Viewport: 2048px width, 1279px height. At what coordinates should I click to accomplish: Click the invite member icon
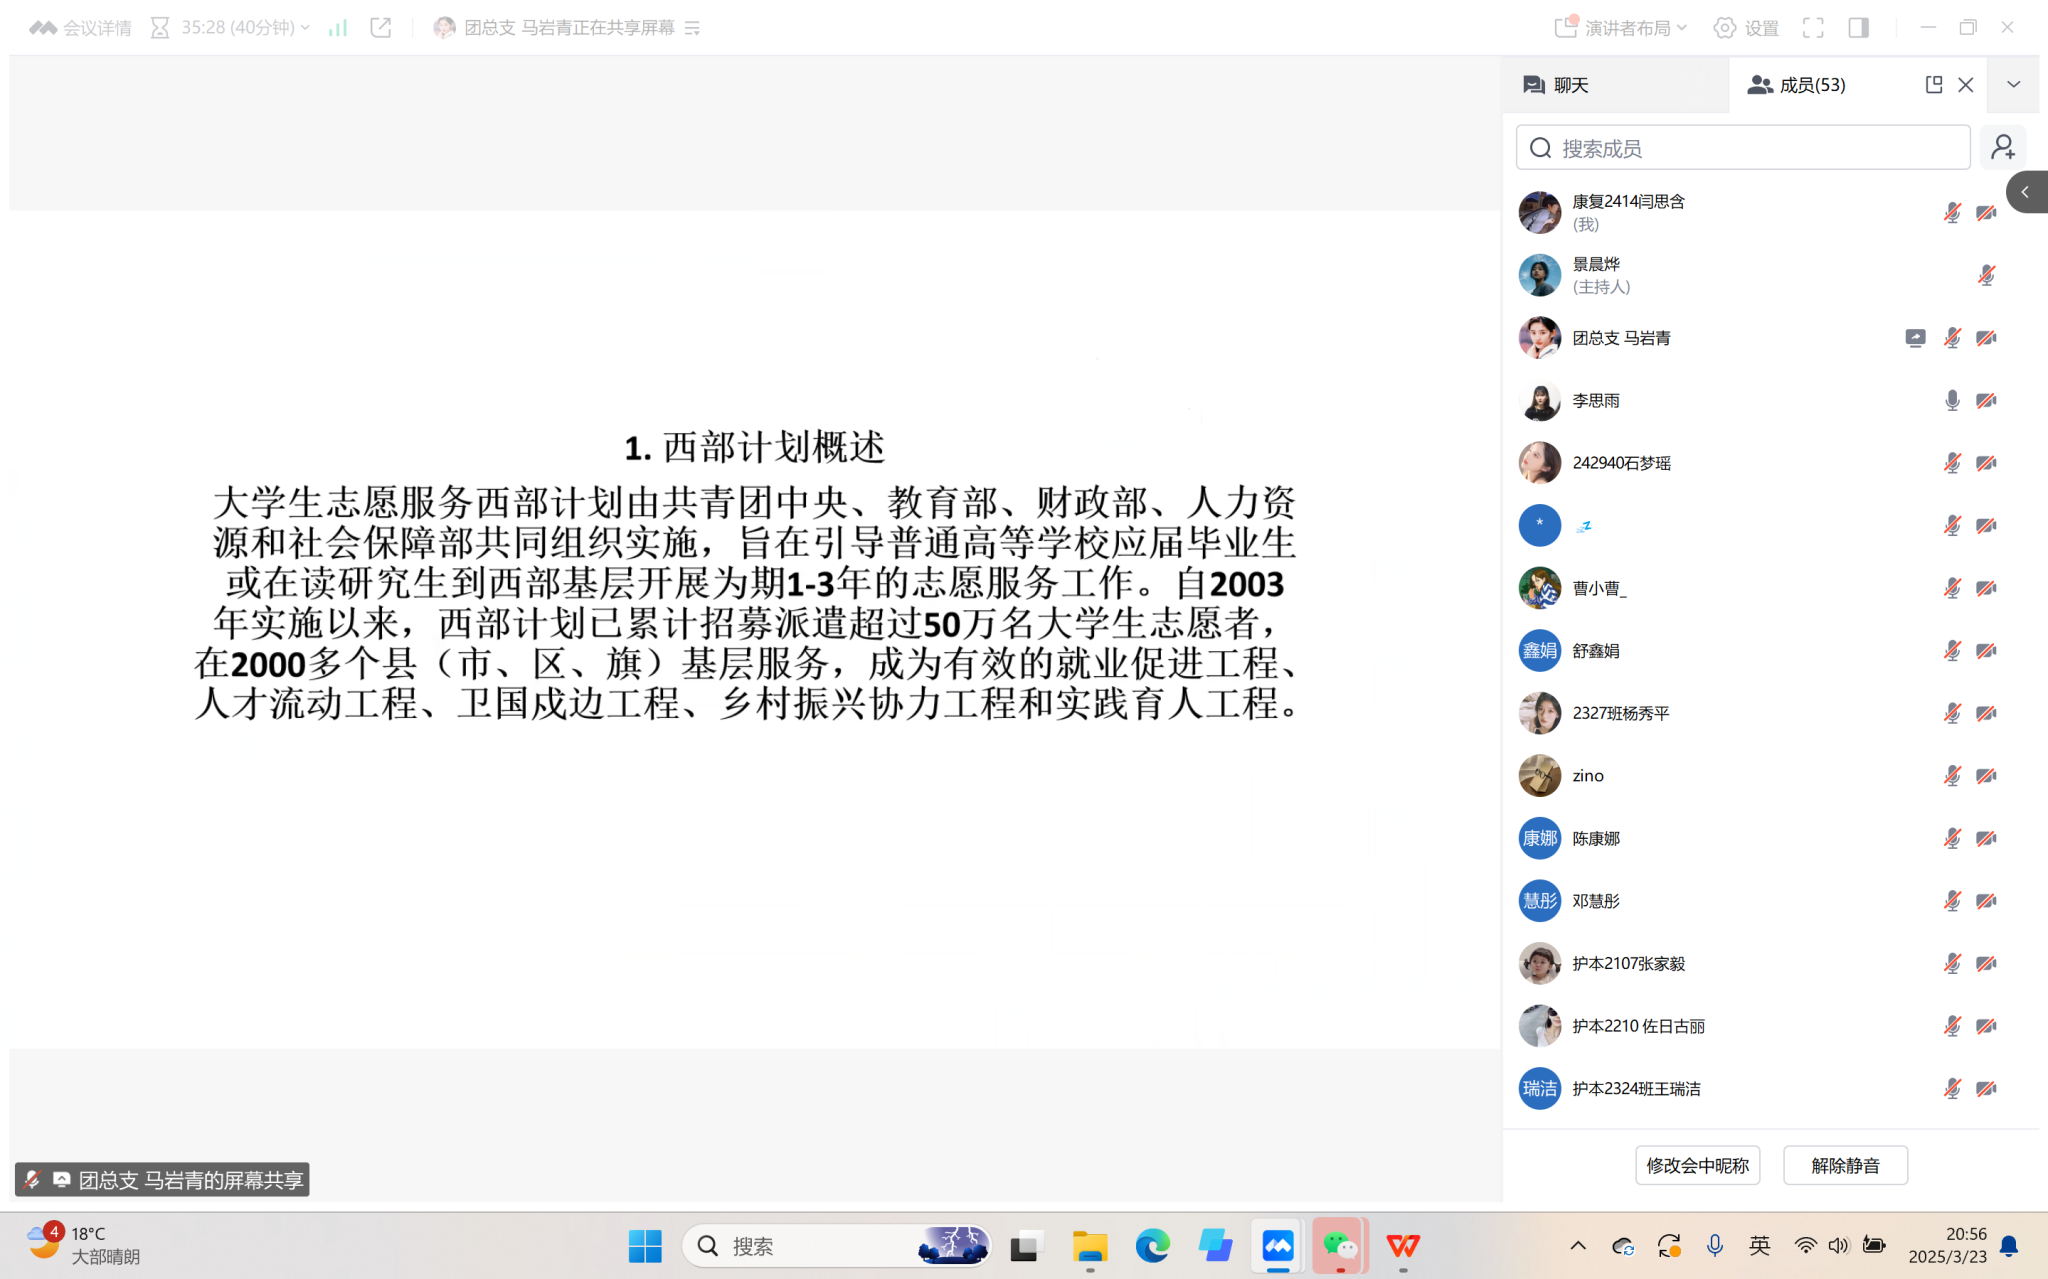(2002, 148)
